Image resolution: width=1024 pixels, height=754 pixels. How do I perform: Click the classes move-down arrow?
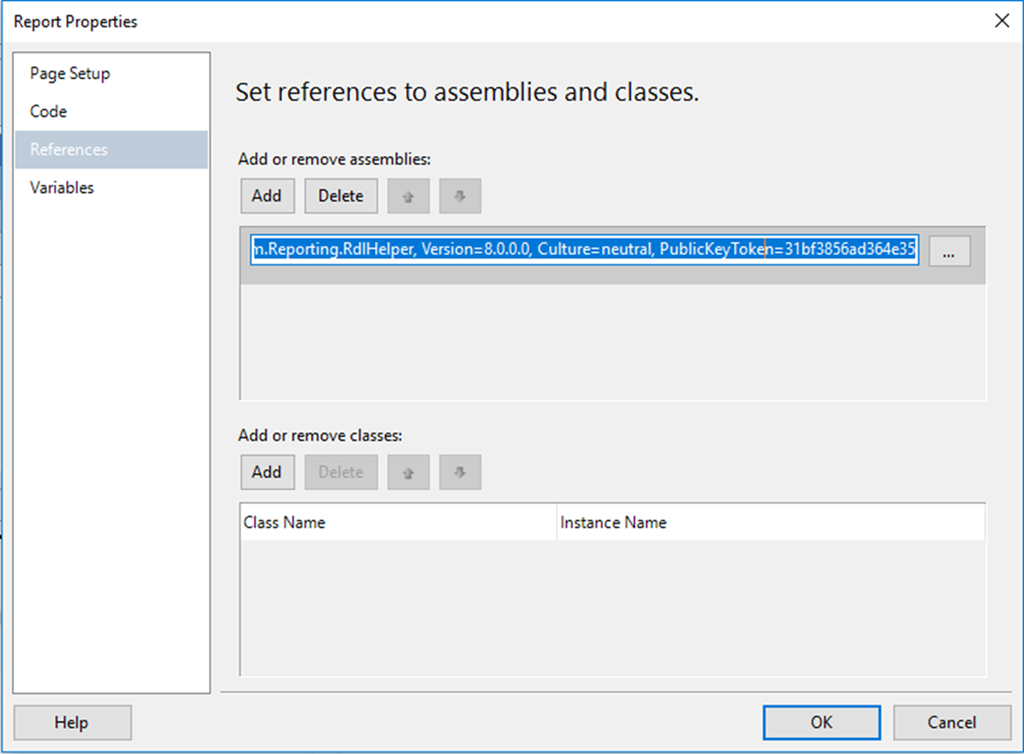[460, 472]
